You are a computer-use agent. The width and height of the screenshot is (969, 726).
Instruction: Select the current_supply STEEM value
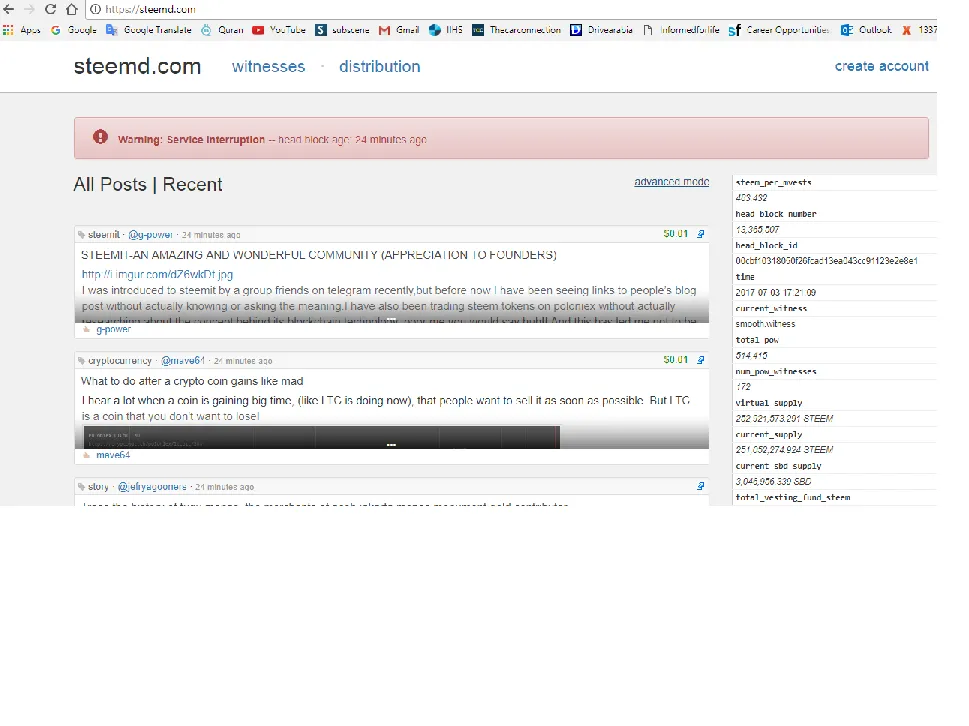(x=784, y=450)
